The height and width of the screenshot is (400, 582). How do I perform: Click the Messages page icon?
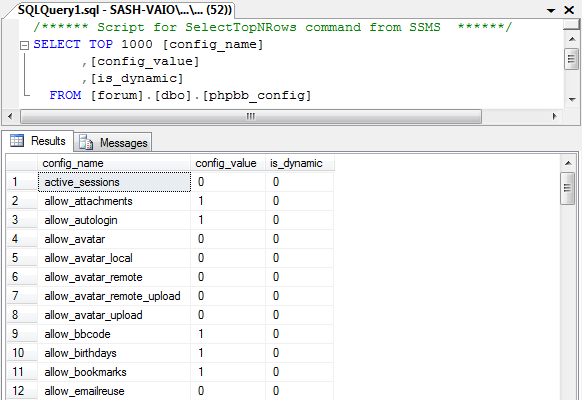point(86,142)
